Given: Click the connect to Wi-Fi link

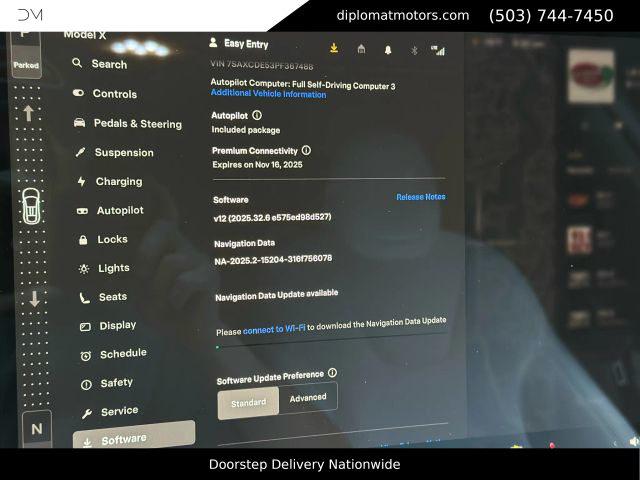Looking at the screenshot, I should 274,329.
